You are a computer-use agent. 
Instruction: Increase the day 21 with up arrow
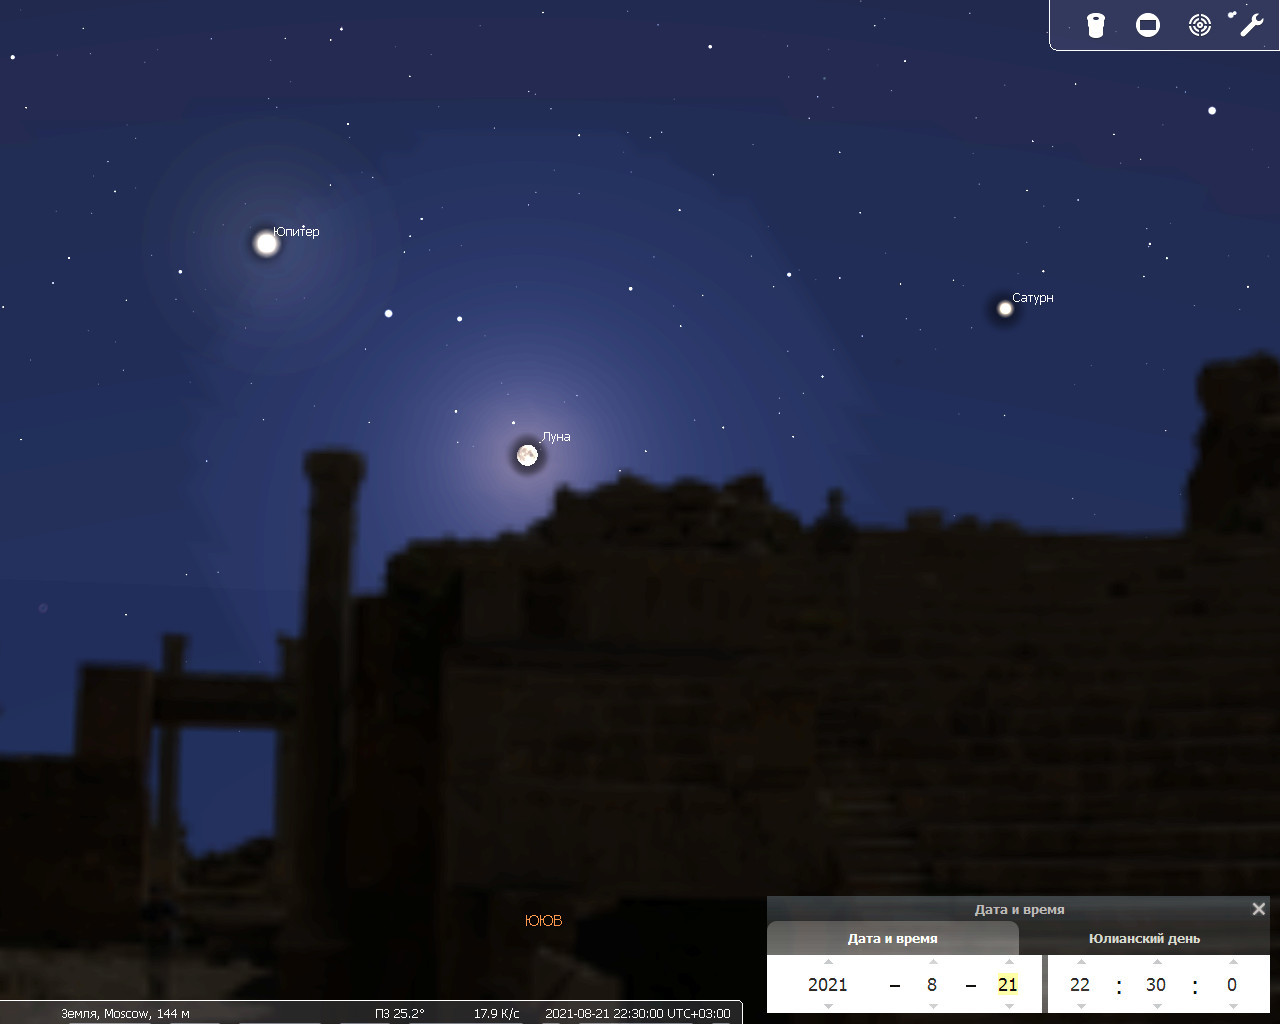[1008, 962]
